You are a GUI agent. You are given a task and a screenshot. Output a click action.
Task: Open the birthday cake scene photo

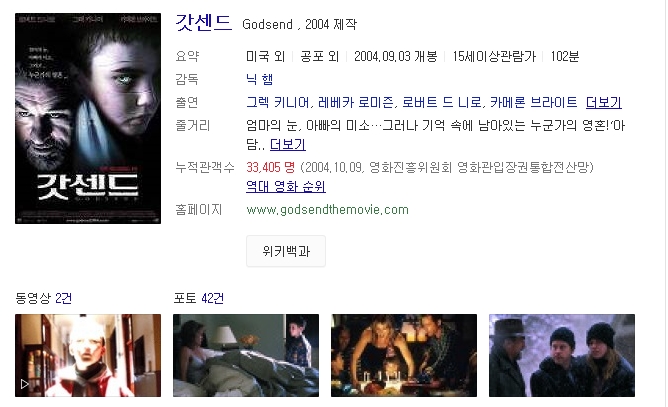404,355
